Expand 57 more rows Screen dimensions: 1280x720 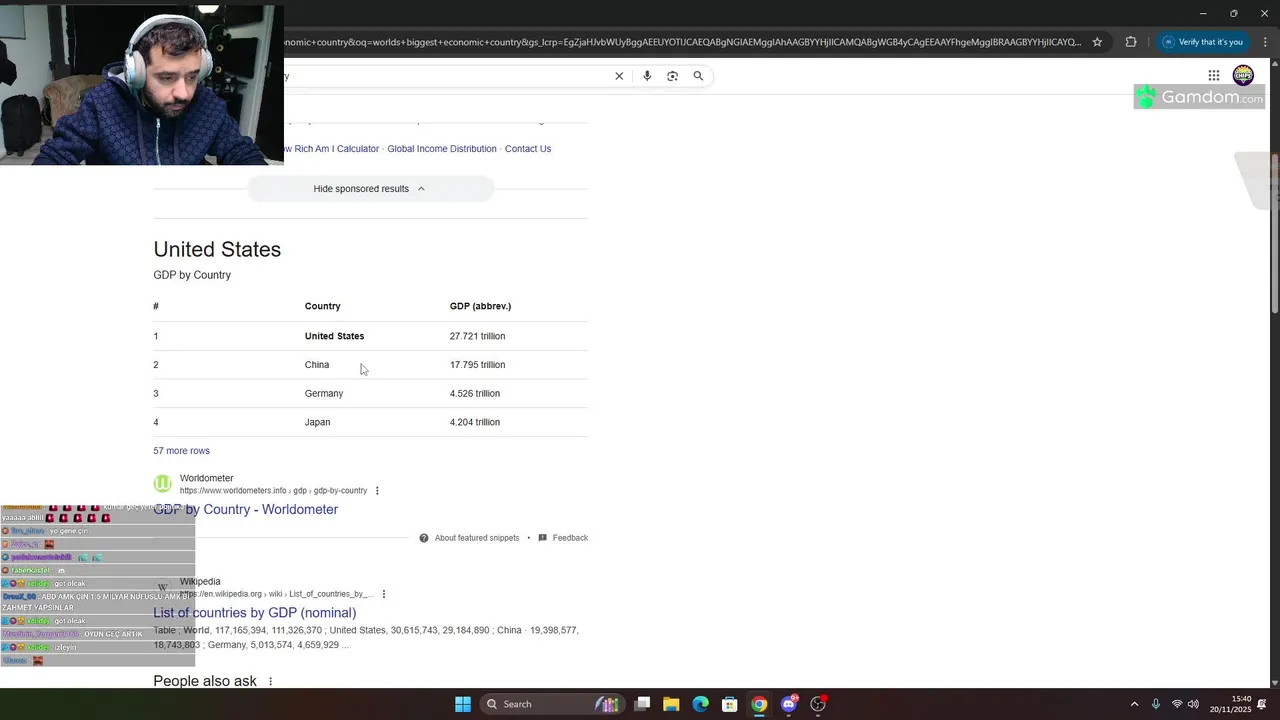181,451
